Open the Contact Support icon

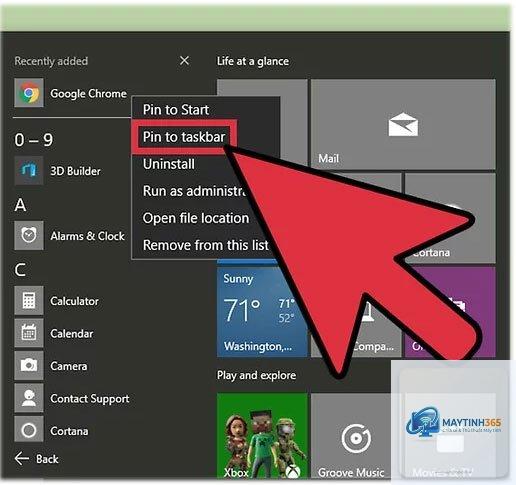[x=29, y=398]
